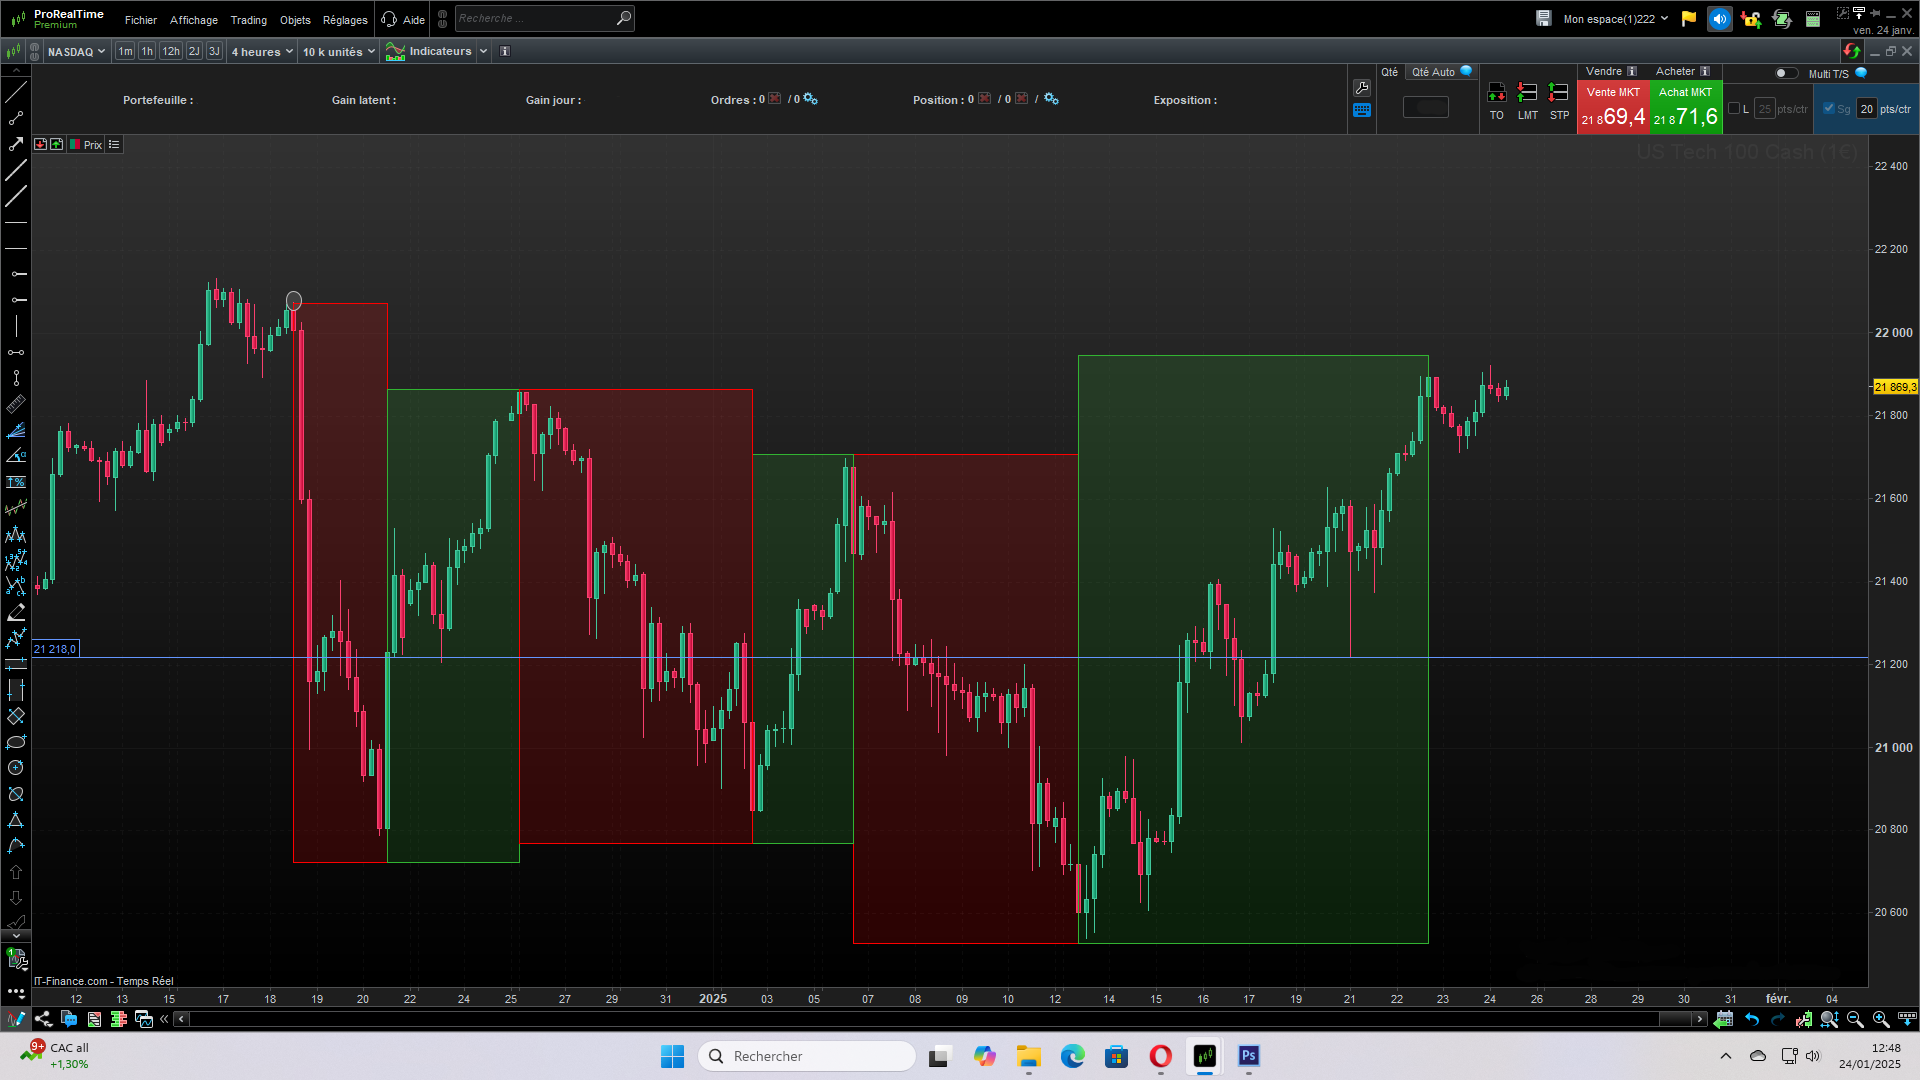Open the wrench settings icon
The height and width of the screenshot is (1080, 1920).
pyautogui.click(x=1361, y=88)
